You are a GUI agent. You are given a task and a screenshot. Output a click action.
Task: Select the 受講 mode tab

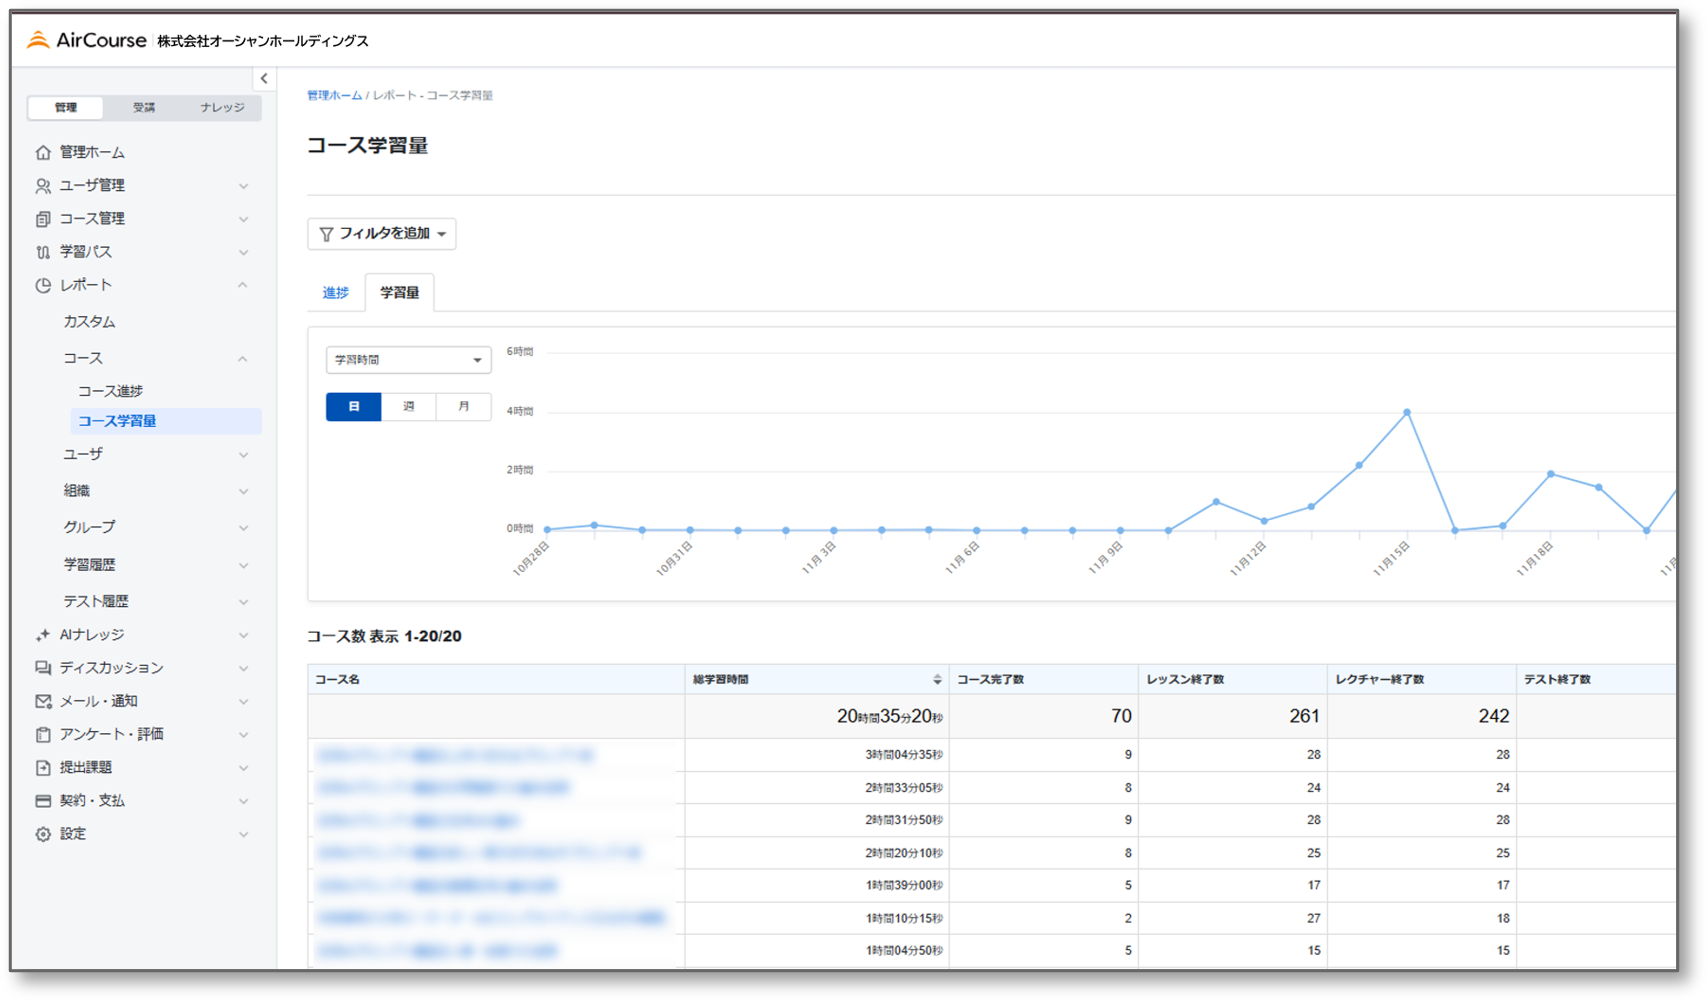144,108
